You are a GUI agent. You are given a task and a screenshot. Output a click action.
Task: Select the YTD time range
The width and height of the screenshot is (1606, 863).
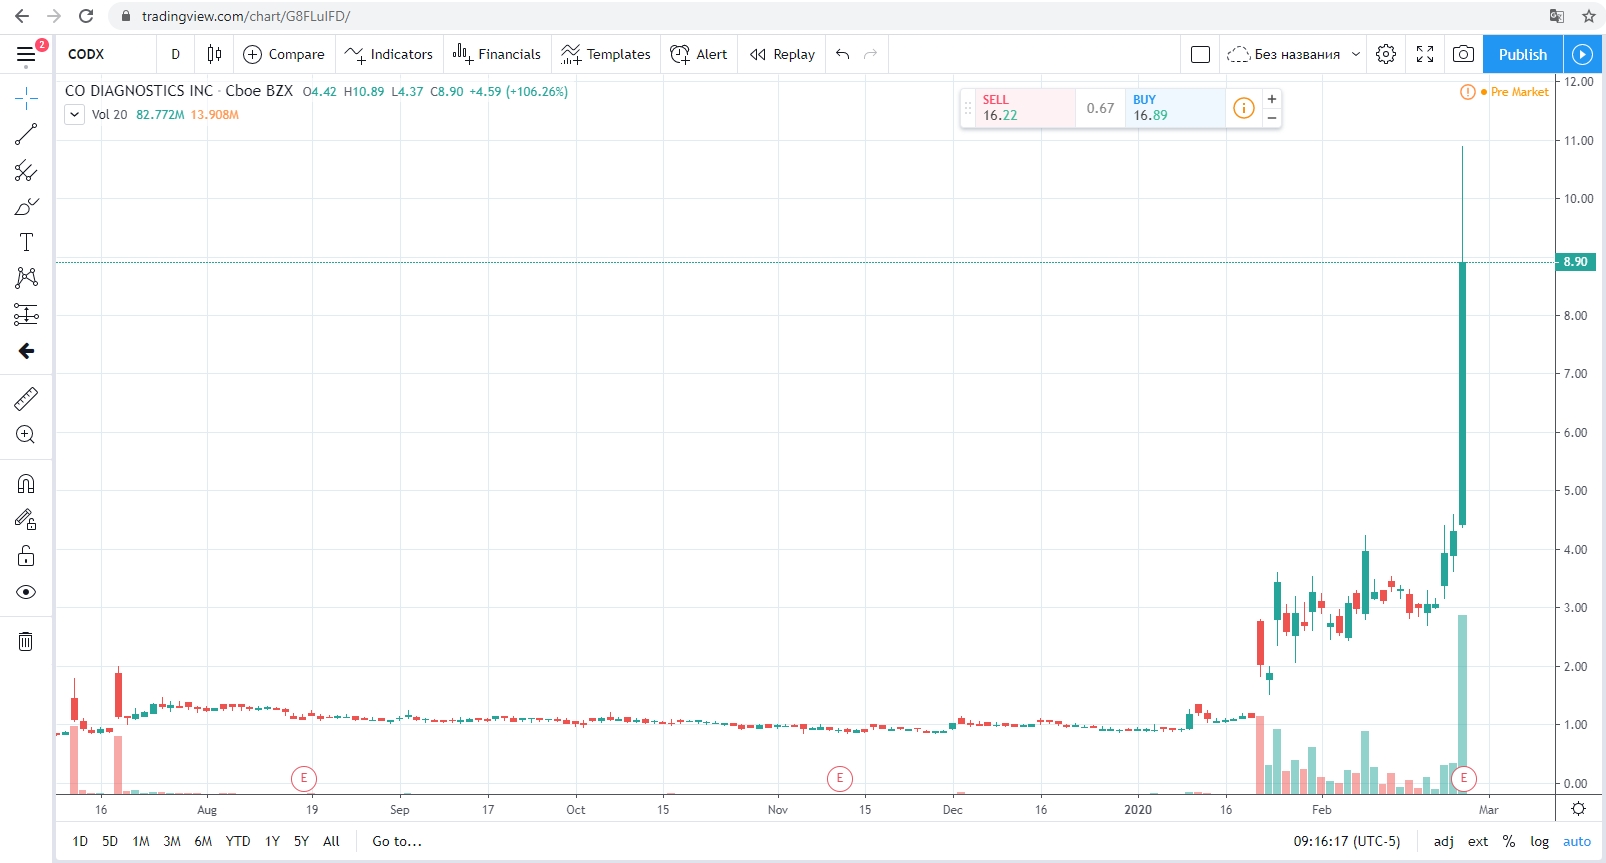click(x=238, y=841)
